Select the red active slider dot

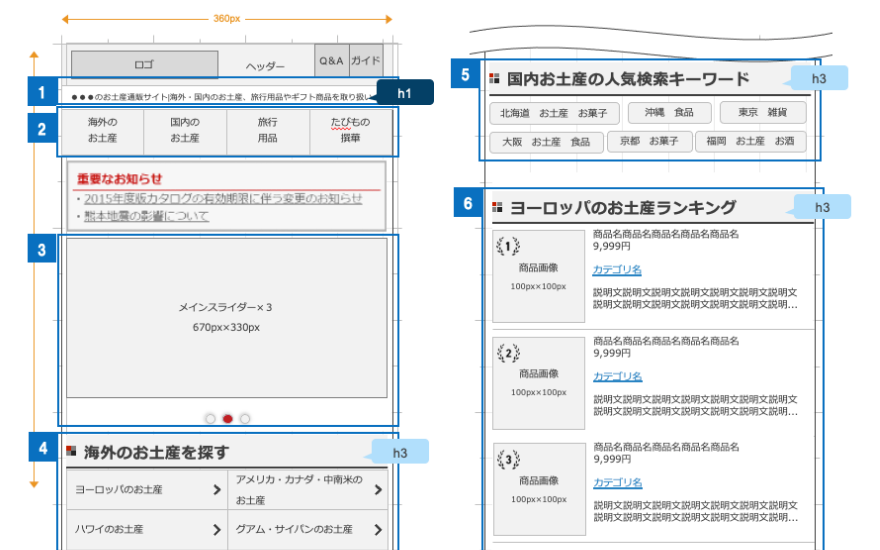228,419
